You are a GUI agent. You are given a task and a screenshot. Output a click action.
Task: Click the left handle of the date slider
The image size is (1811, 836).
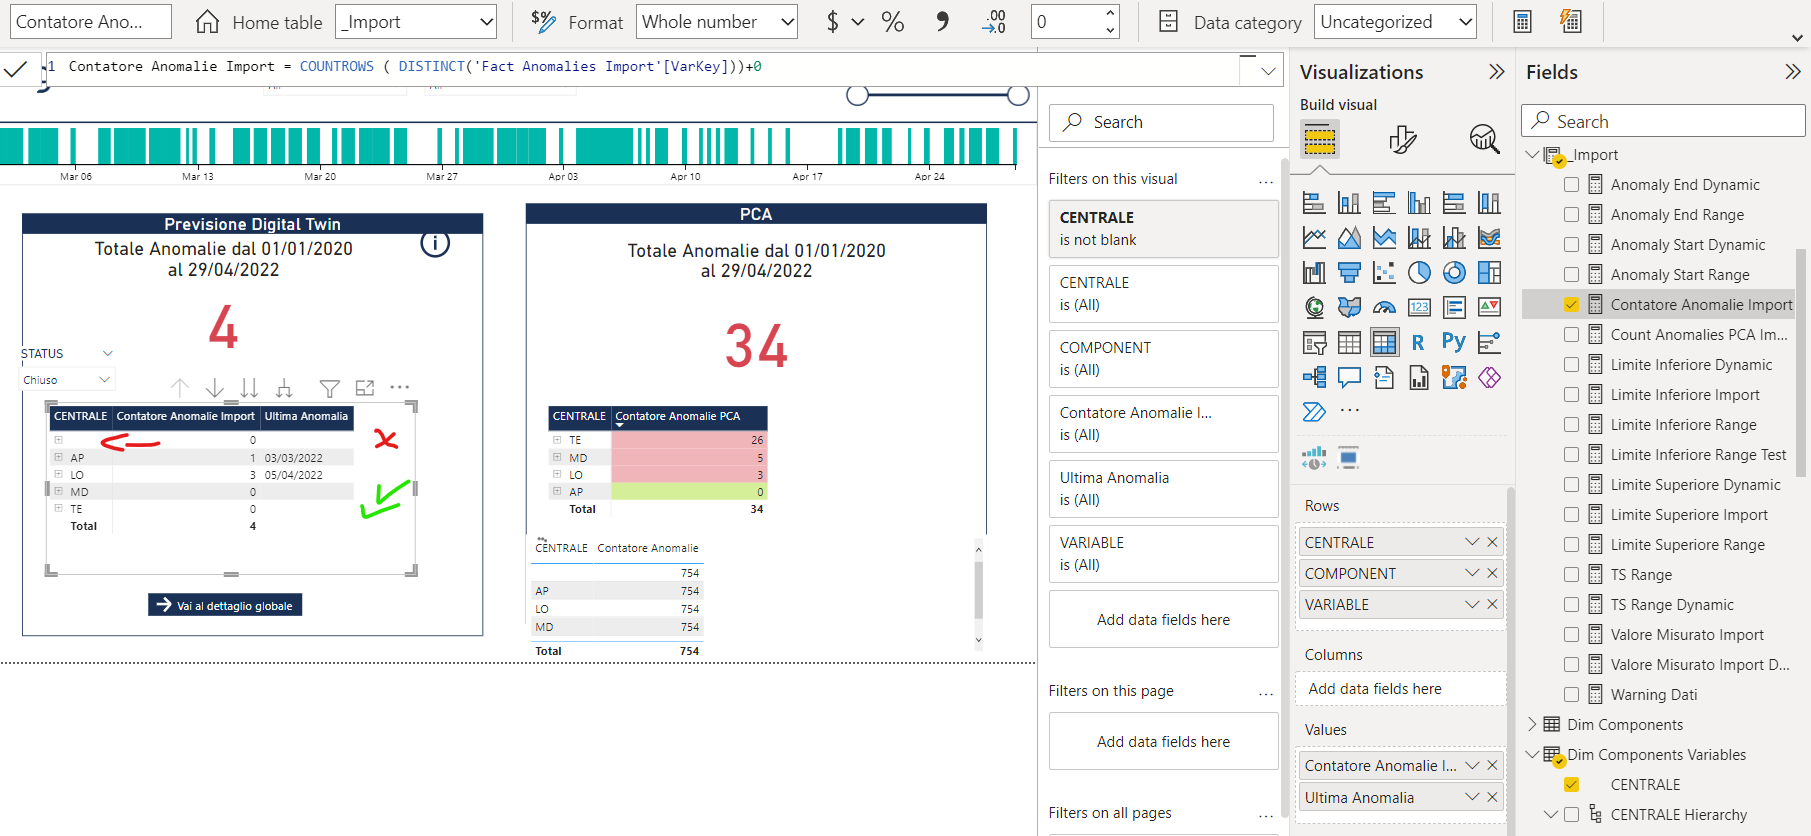(x=857, y=95)
